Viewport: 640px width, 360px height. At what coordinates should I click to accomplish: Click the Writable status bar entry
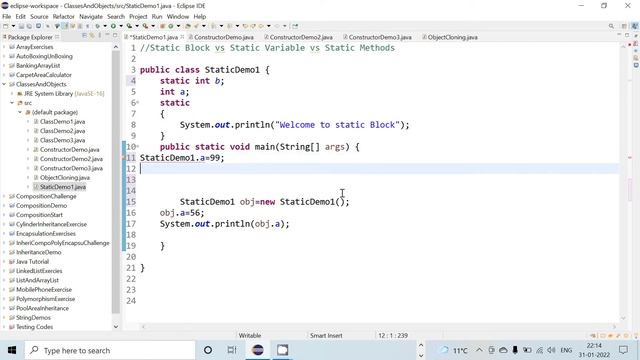point(250,336)
